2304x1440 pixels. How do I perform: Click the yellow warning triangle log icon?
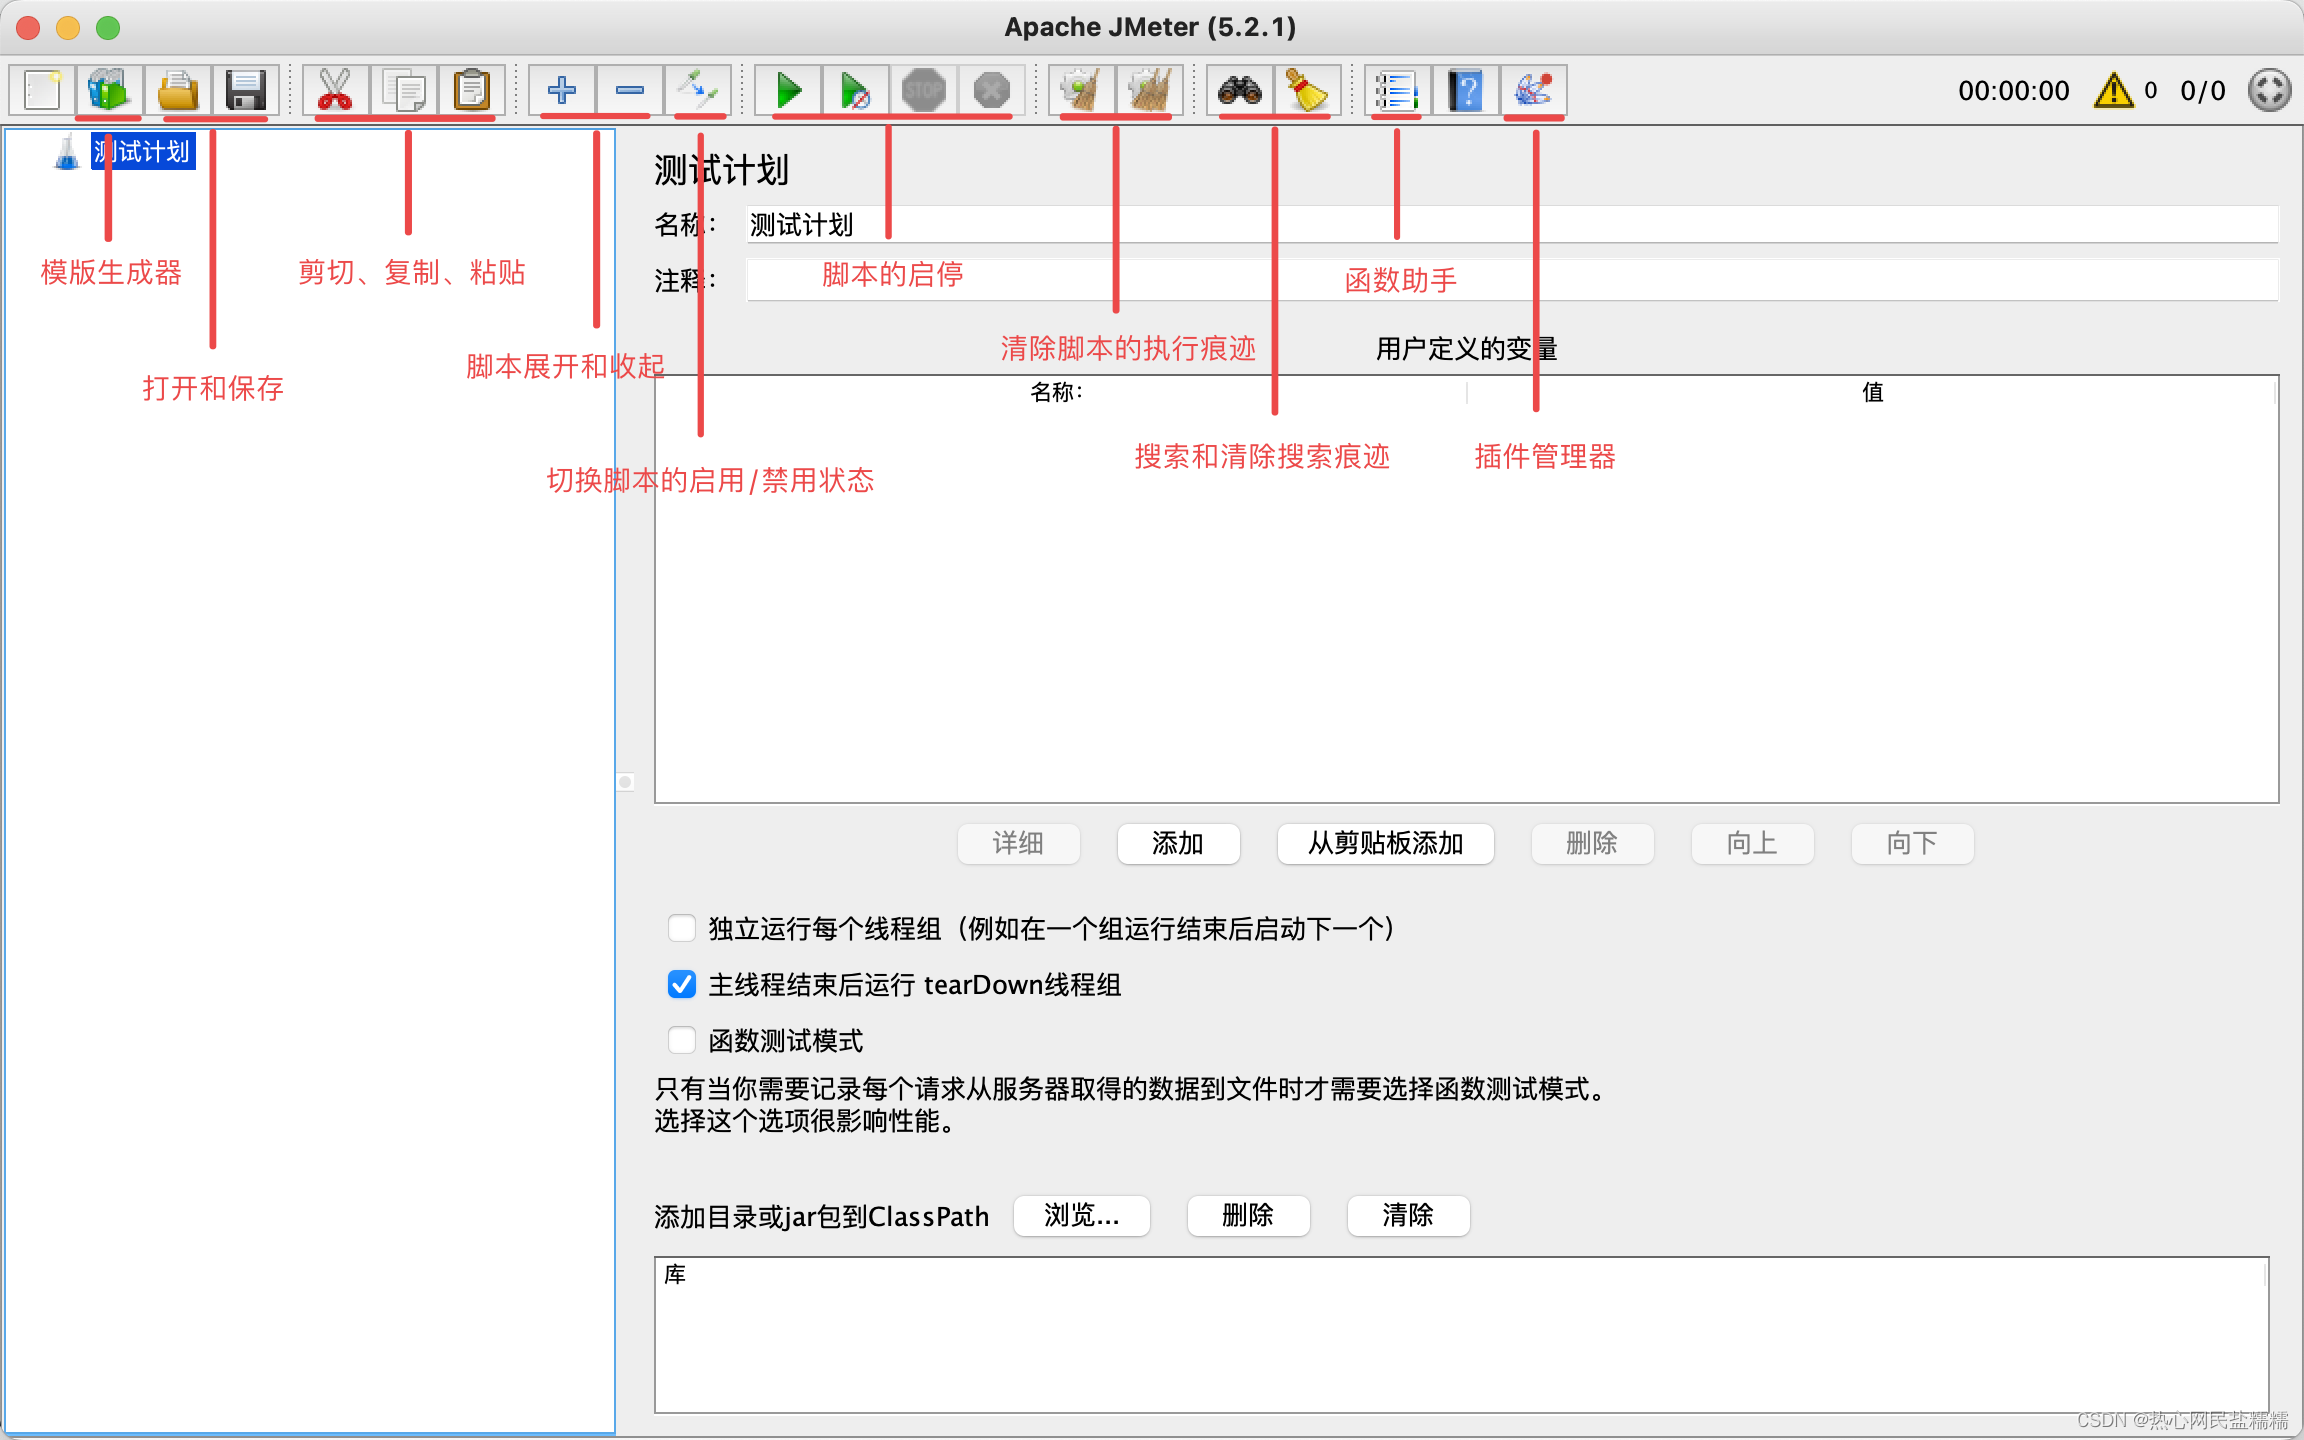[x=2114, y=90]
